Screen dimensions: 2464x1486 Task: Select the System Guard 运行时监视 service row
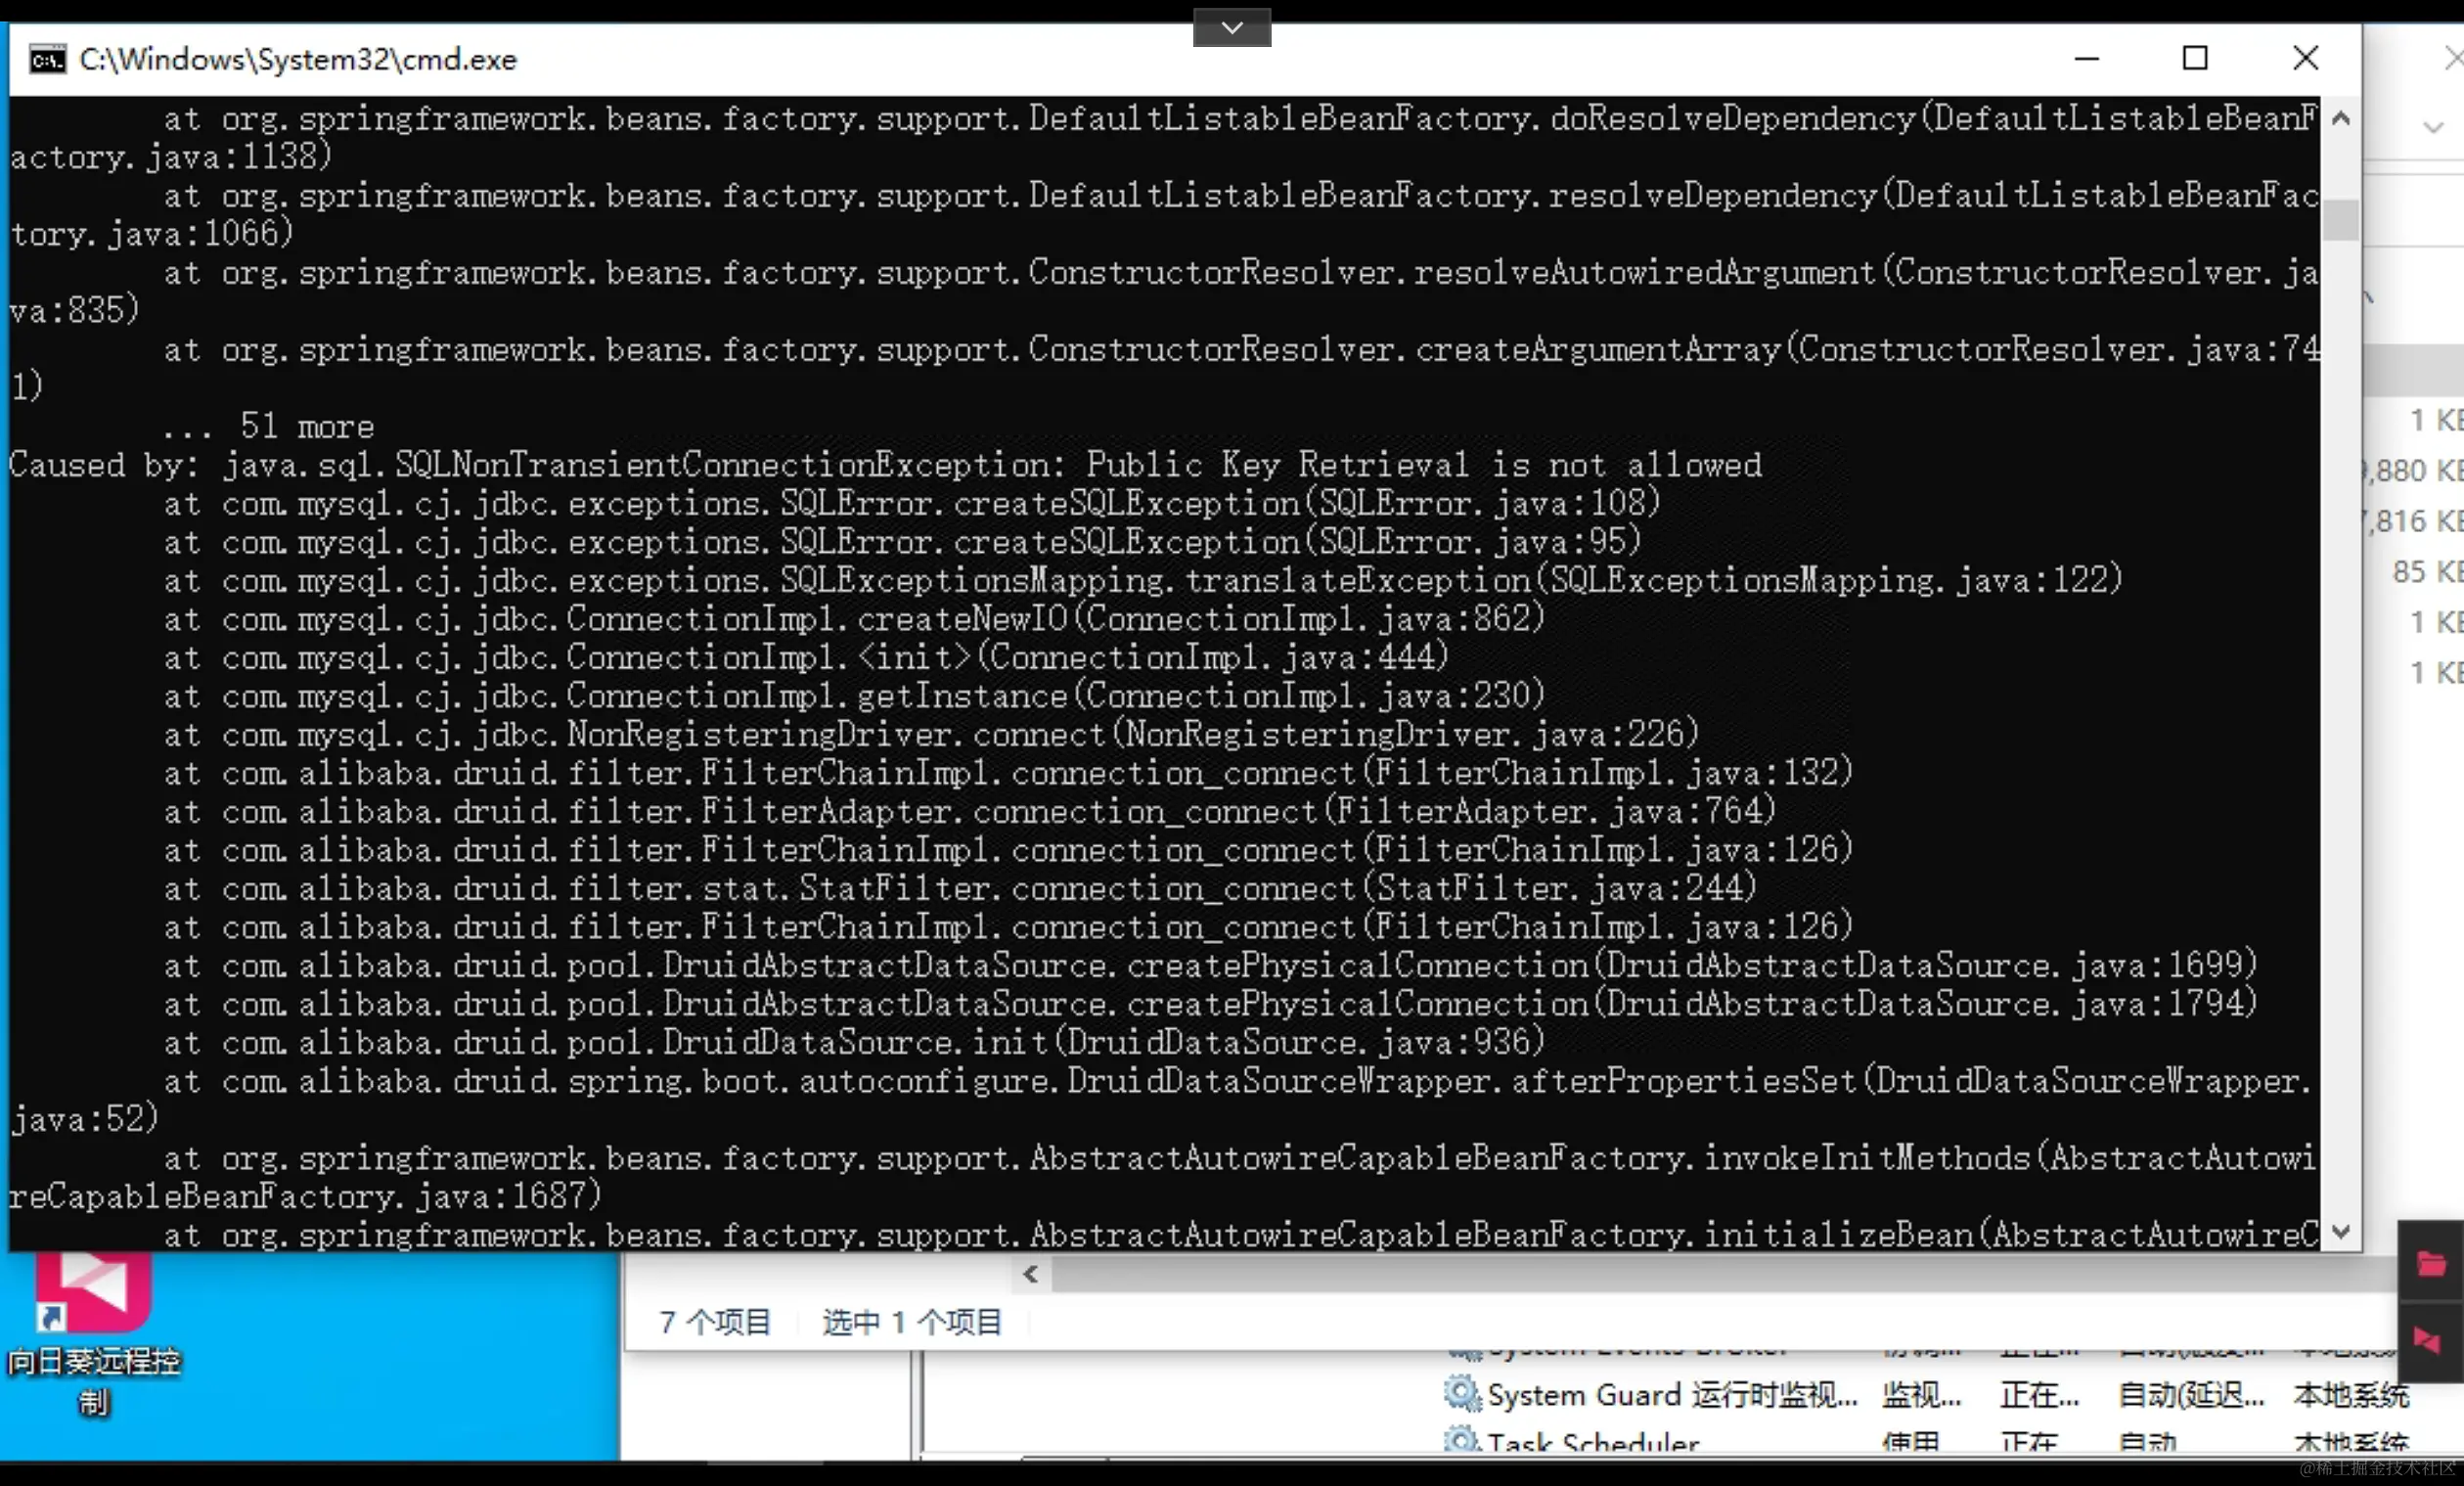point(1670,1395)
